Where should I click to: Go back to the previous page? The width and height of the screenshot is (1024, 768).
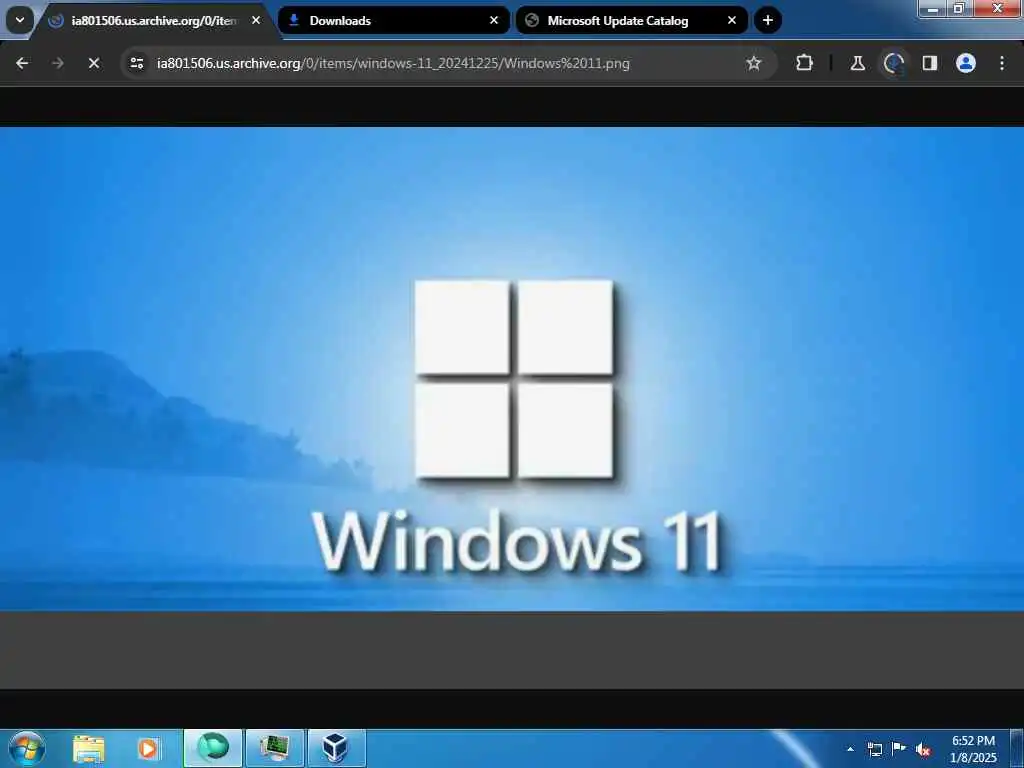[x=22, y=63]
